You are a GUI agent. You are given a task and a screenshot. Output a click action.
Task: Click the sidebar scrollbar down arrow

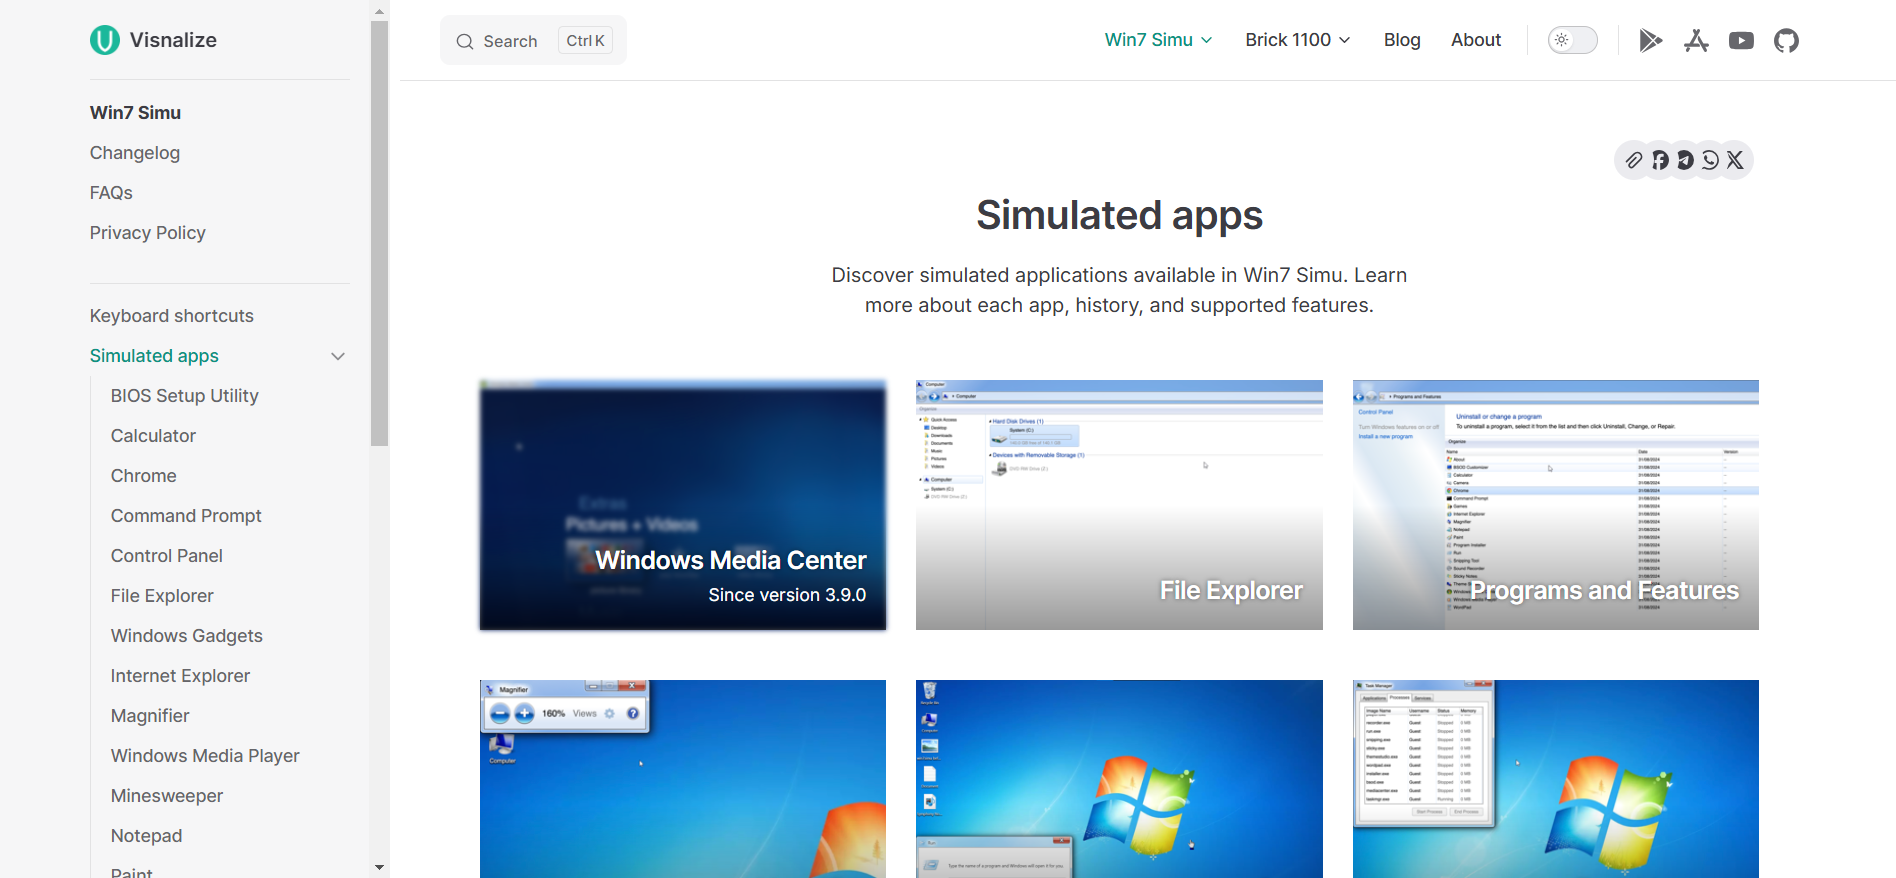[379, 868]
